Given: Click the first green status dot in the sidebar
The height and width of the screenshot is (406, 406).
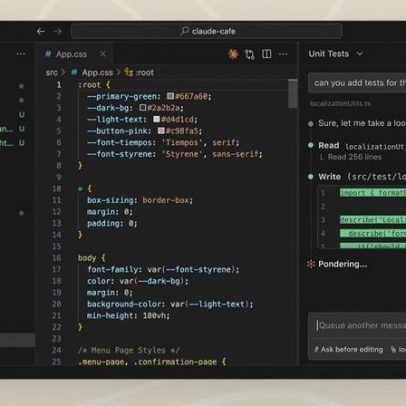Looking at the screenshot, I should (21, 86).
